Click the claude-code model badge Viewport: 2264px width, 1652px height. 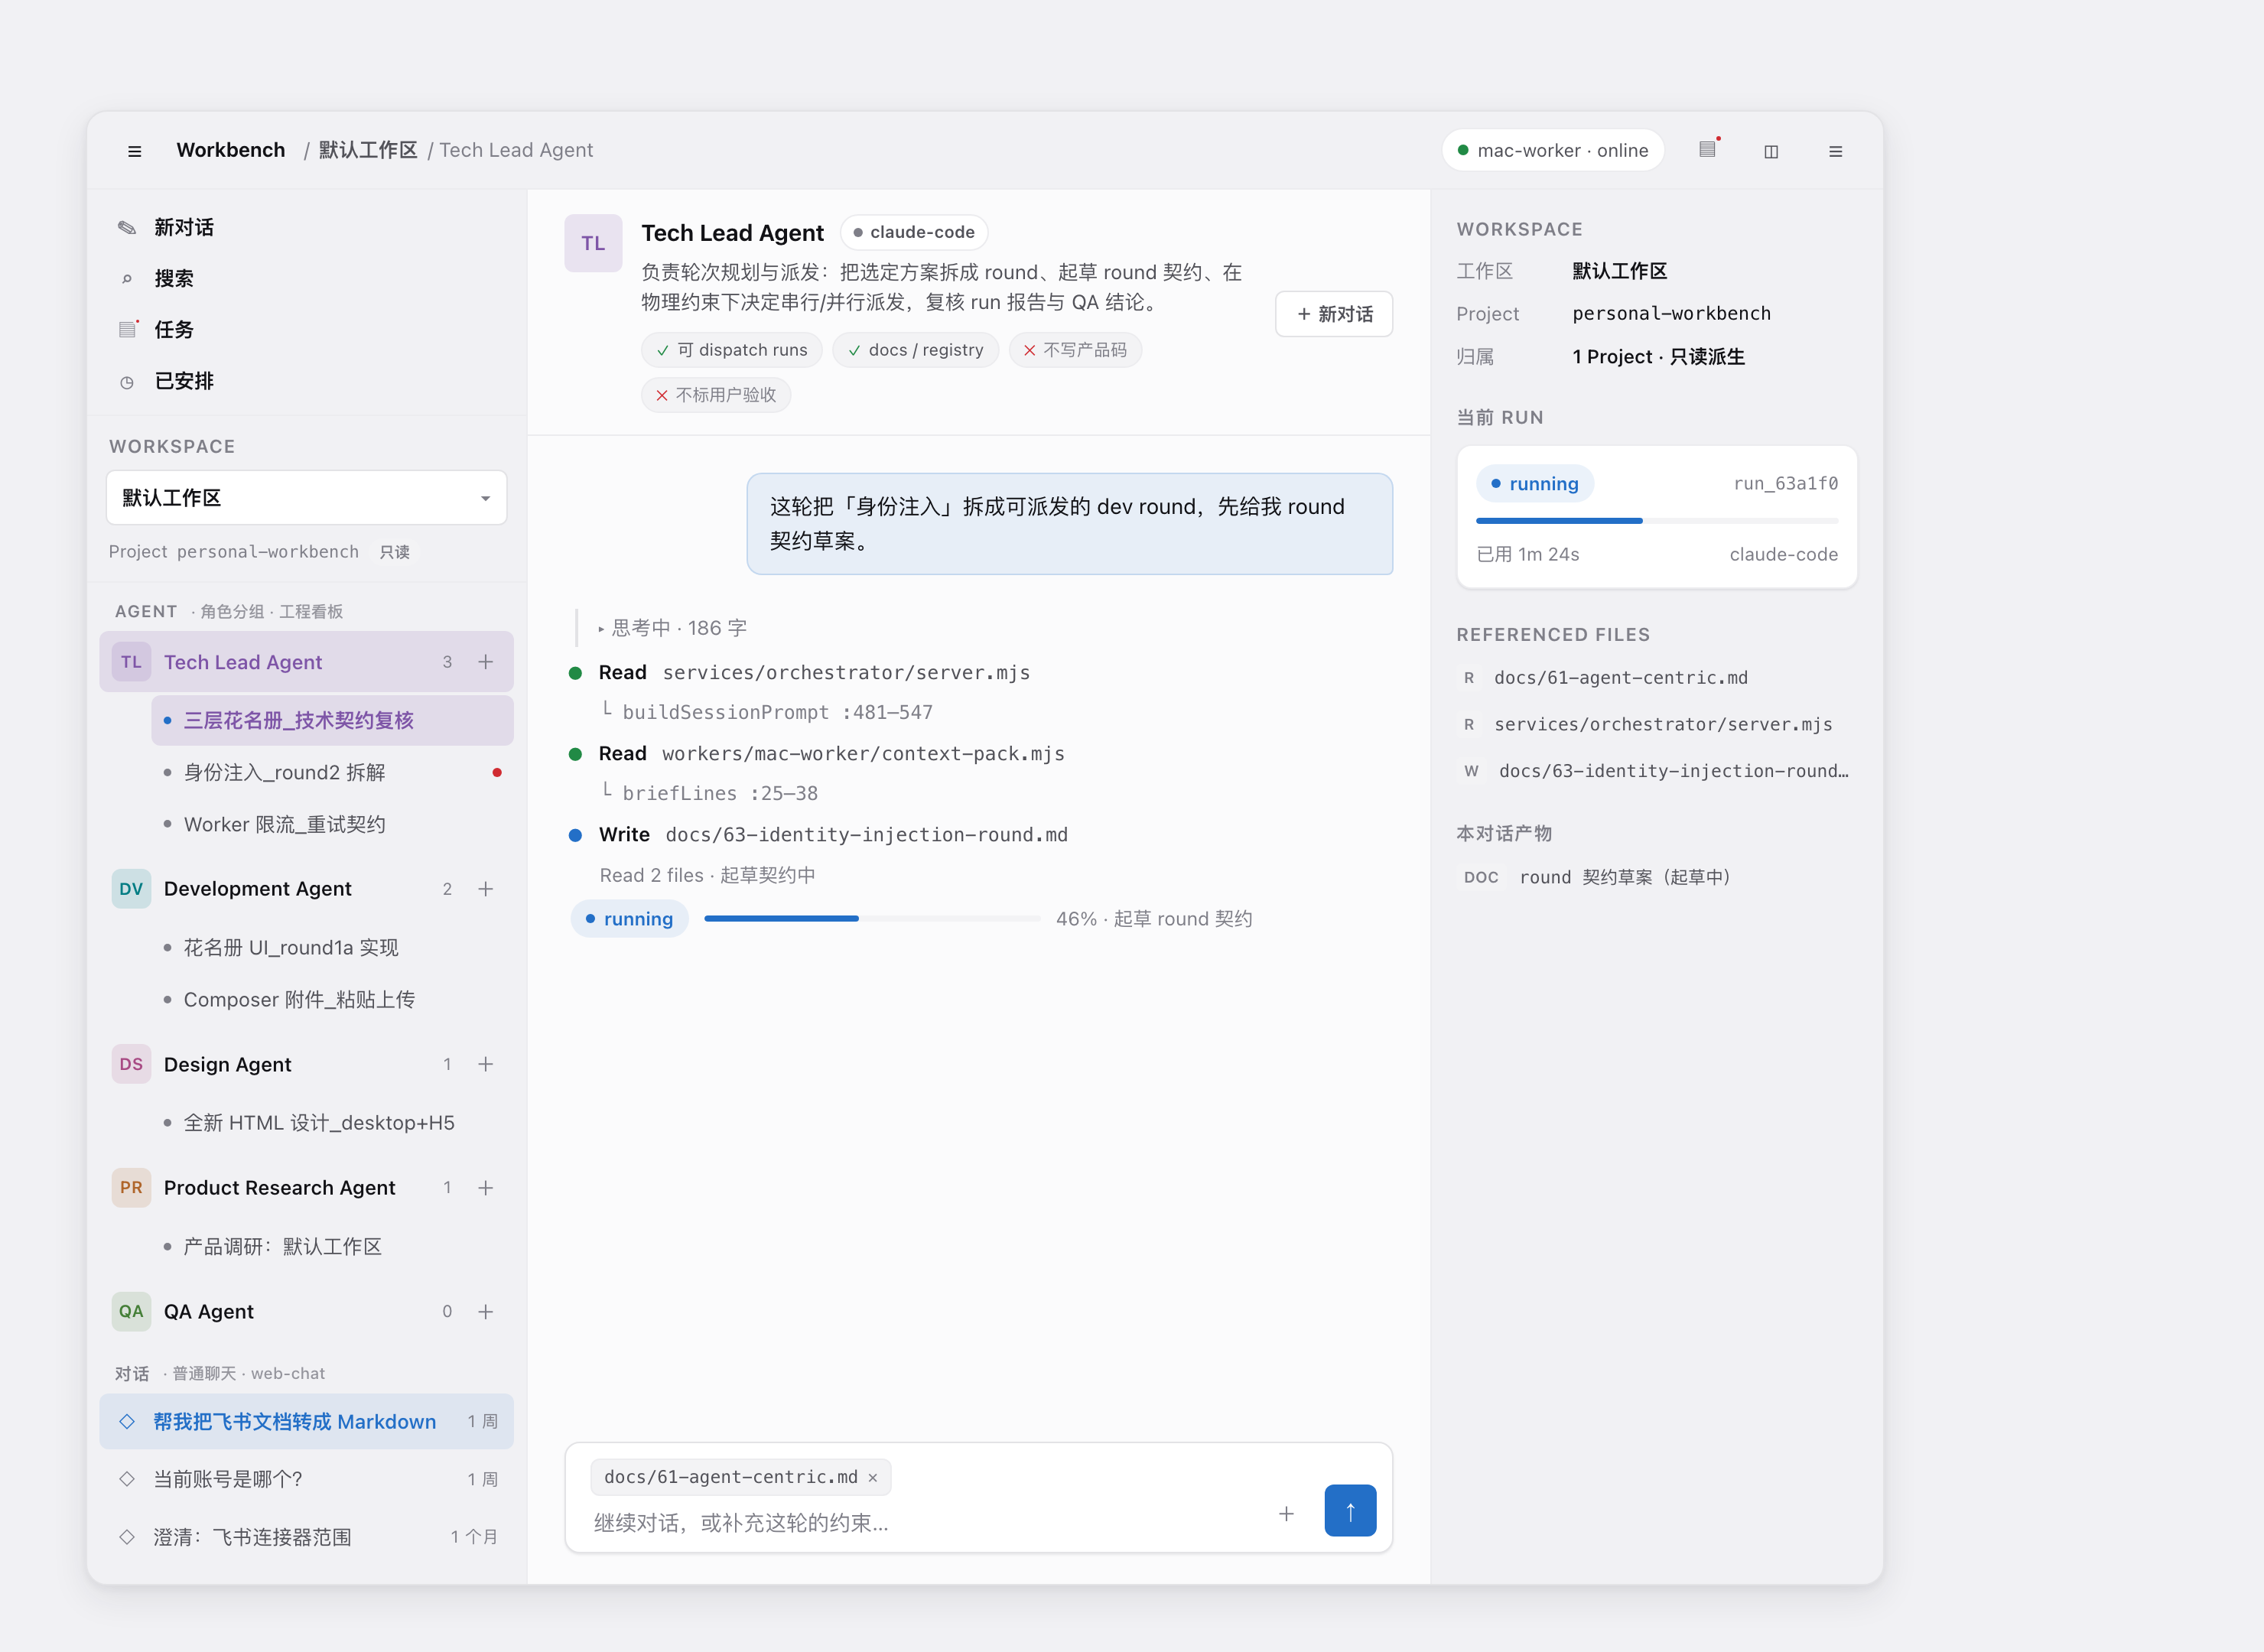pyautogui.click(x=914, y=232)
